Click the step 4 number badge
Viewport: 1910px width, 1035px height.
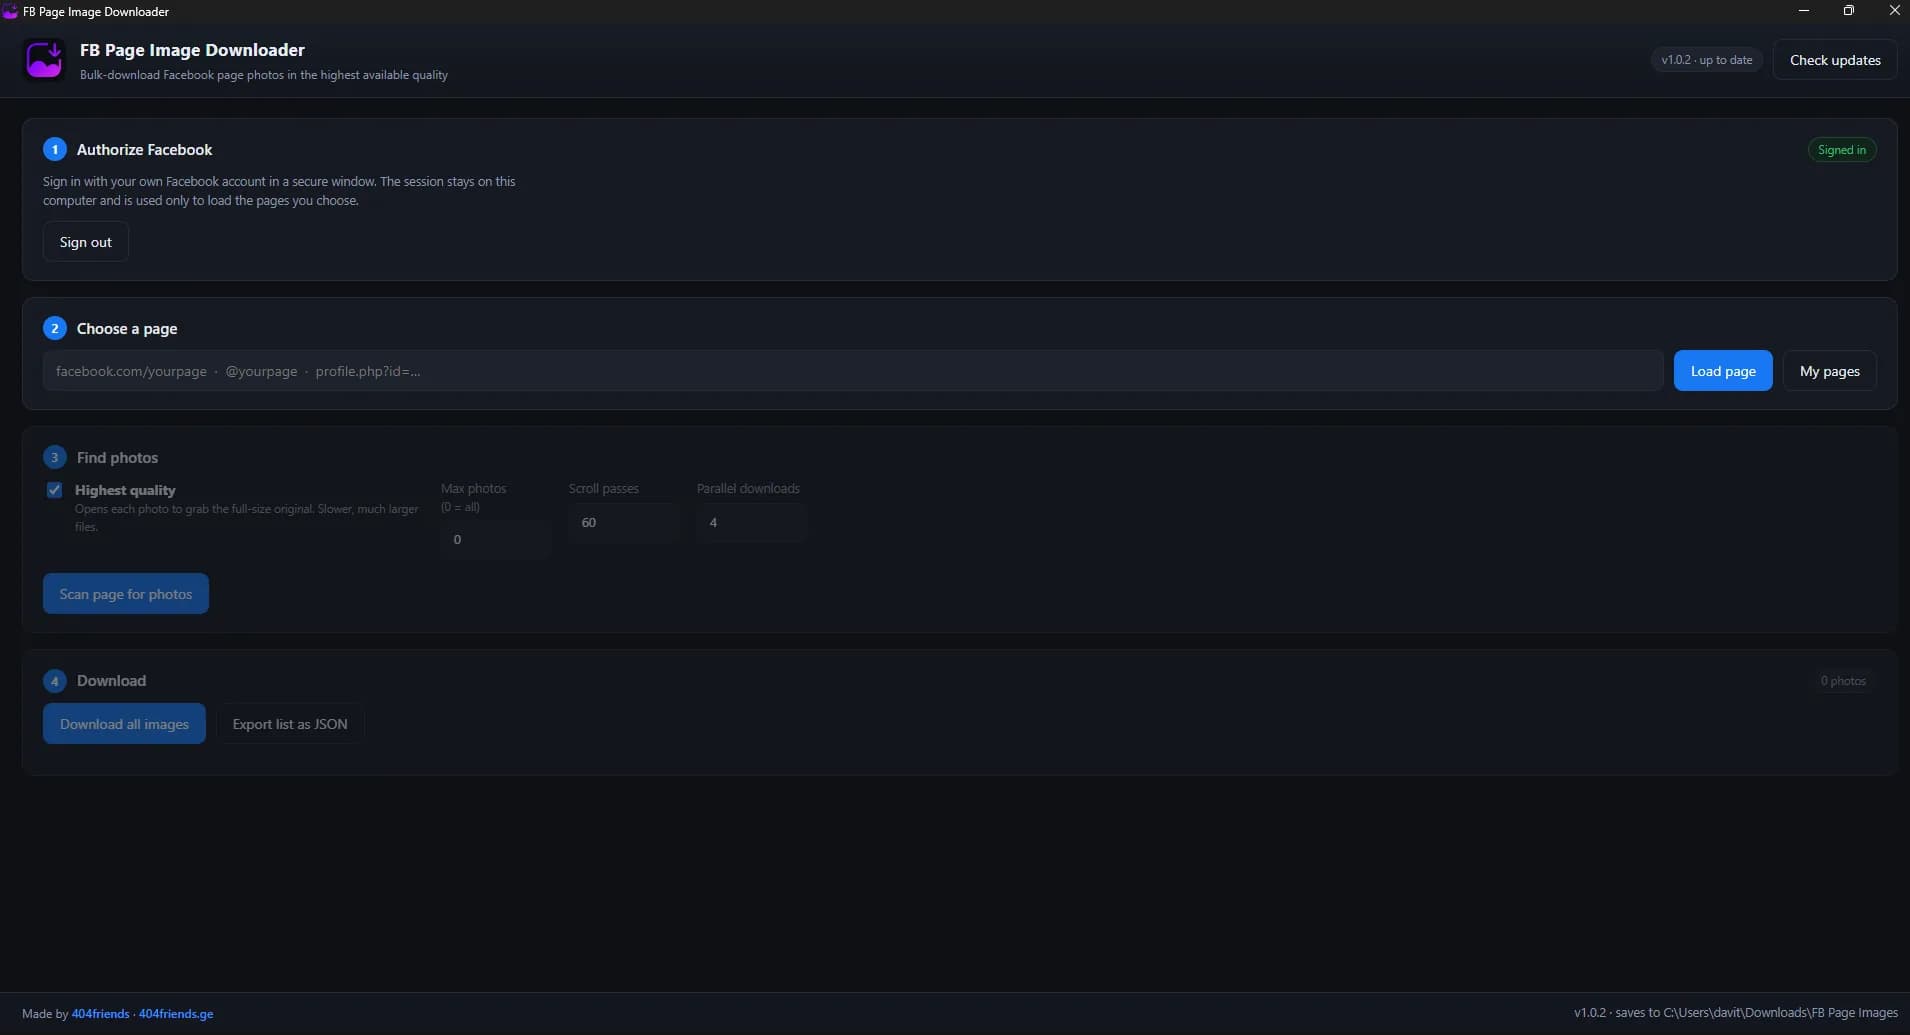coord(54,681)
